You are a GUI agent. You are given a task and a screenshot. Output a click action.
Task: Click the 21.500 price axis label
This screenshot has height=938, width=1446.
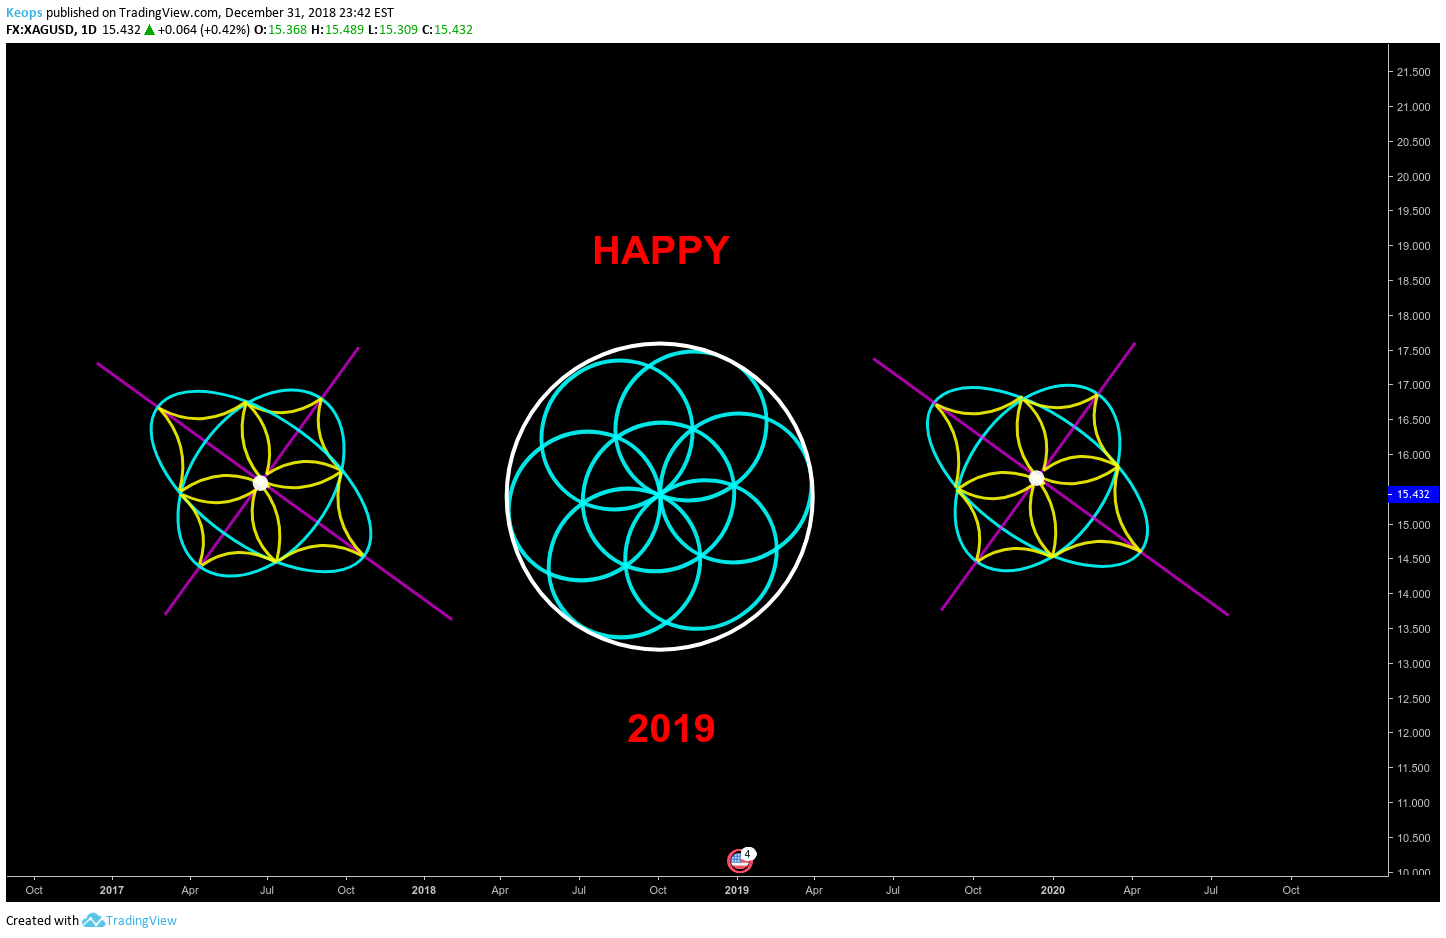pyautogui.click(x=1413, y=72)
